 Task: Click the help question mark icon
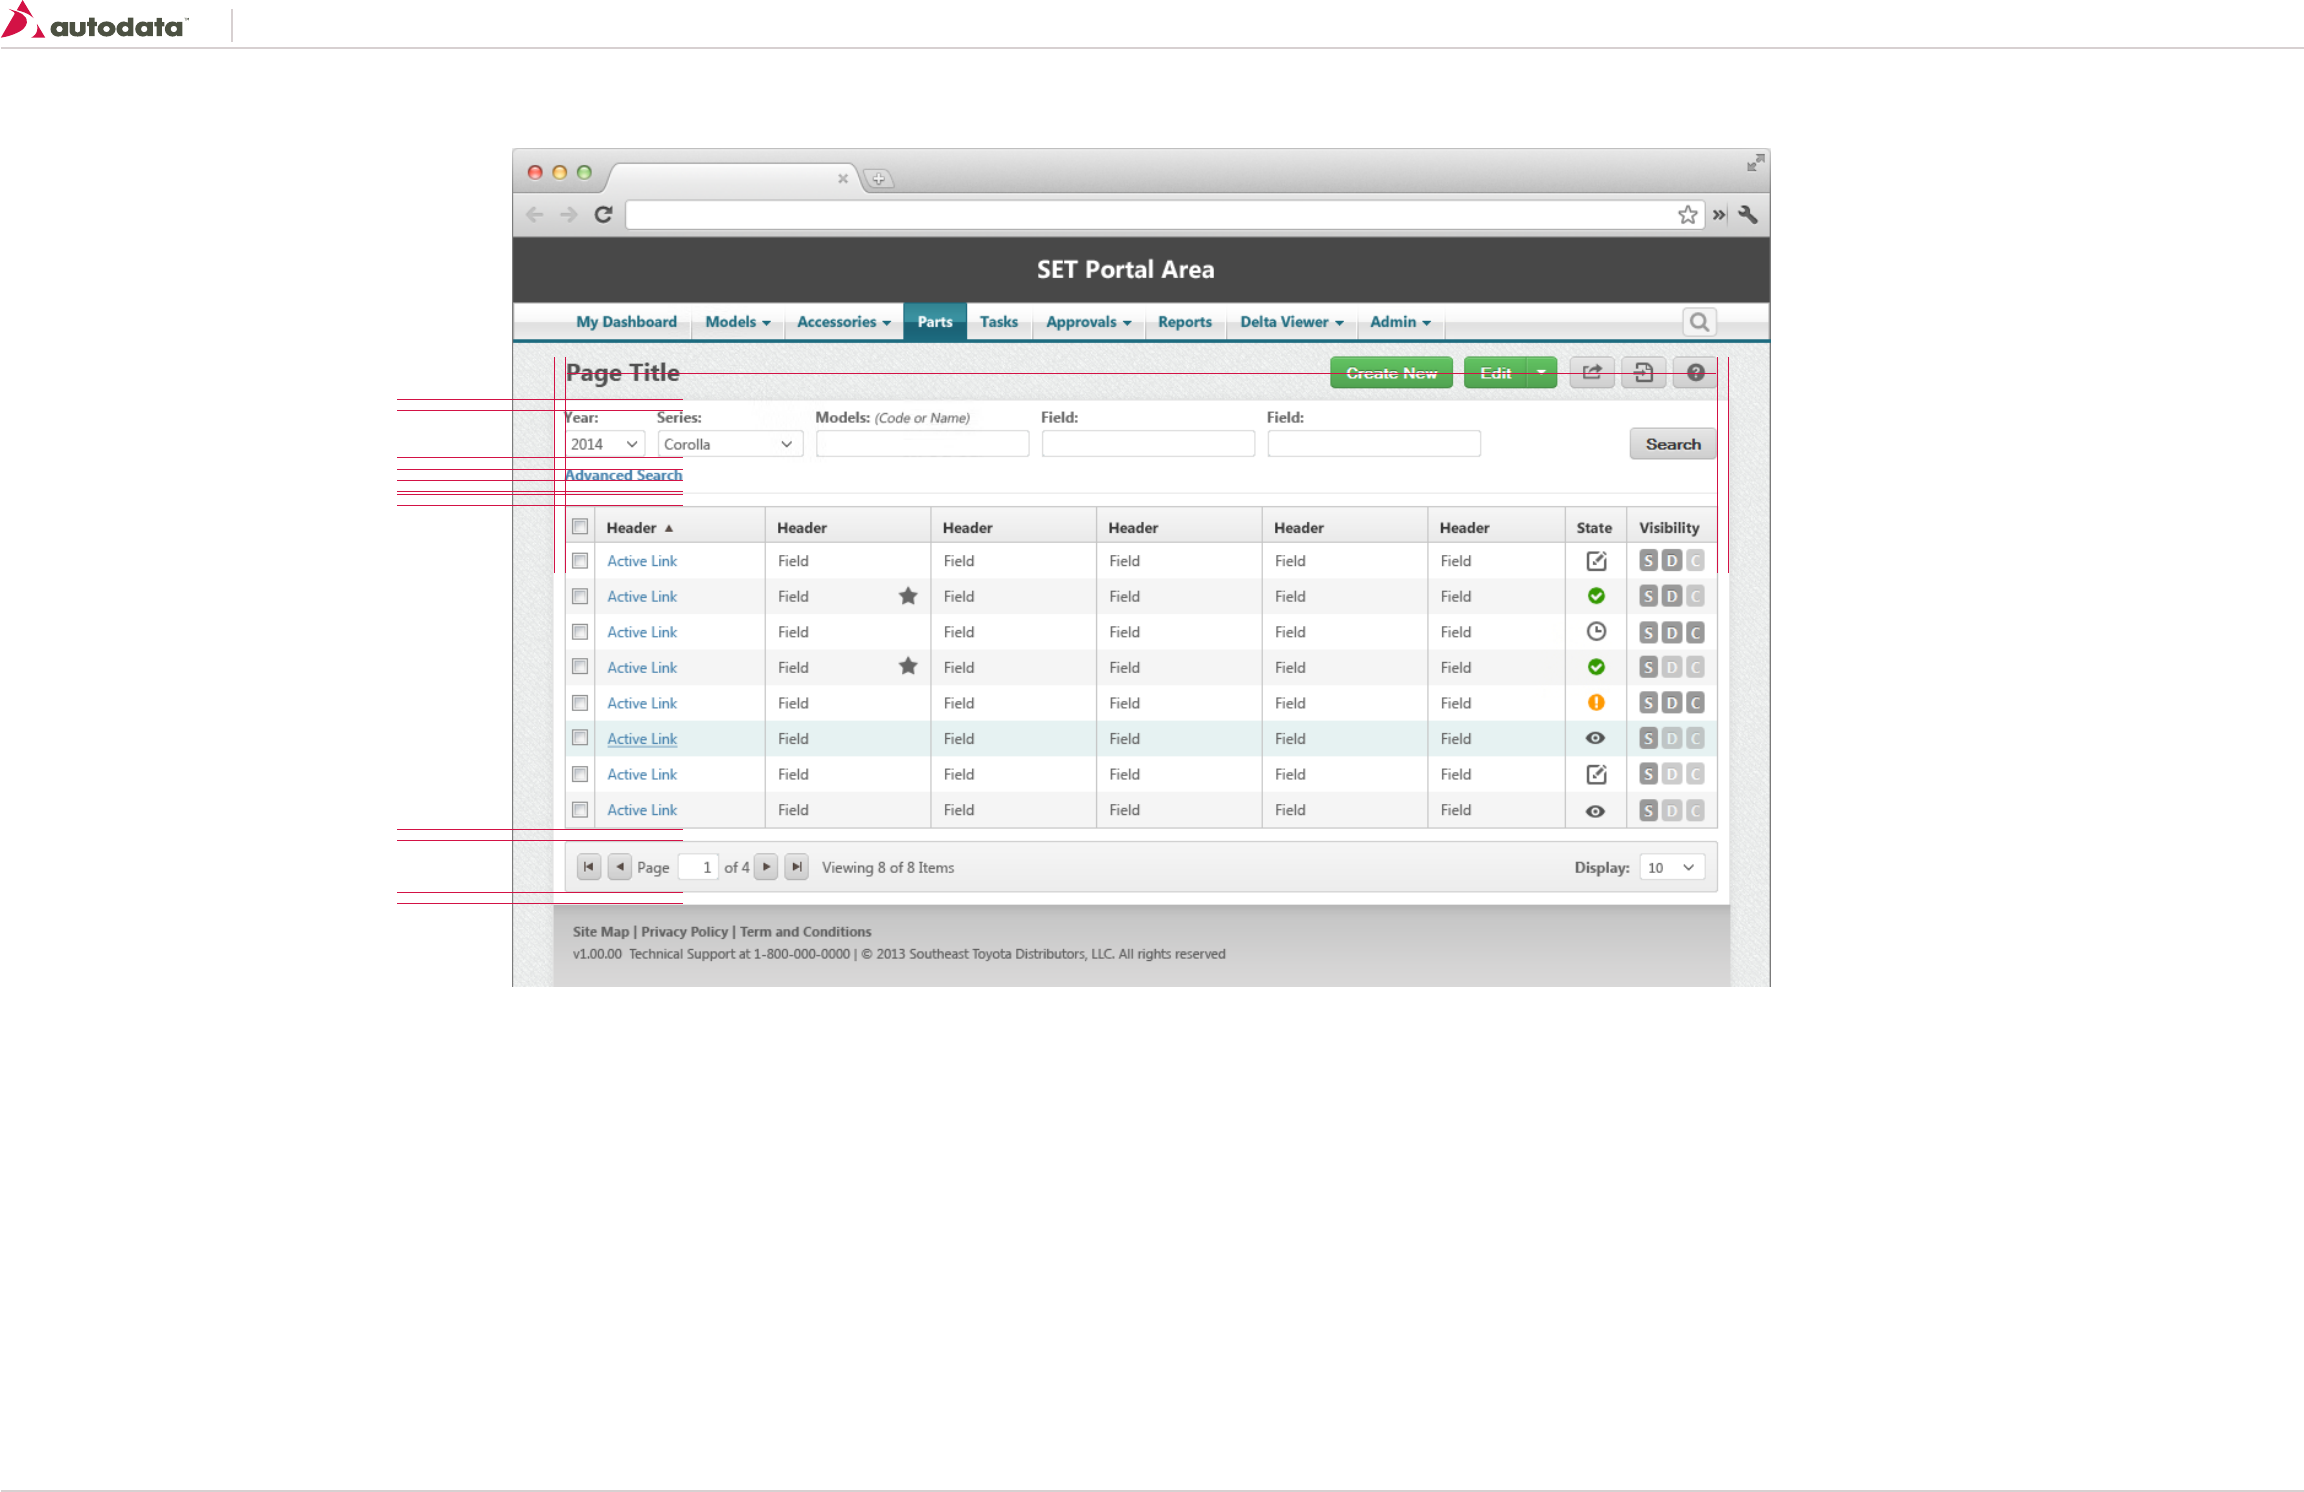[1695, 373]
